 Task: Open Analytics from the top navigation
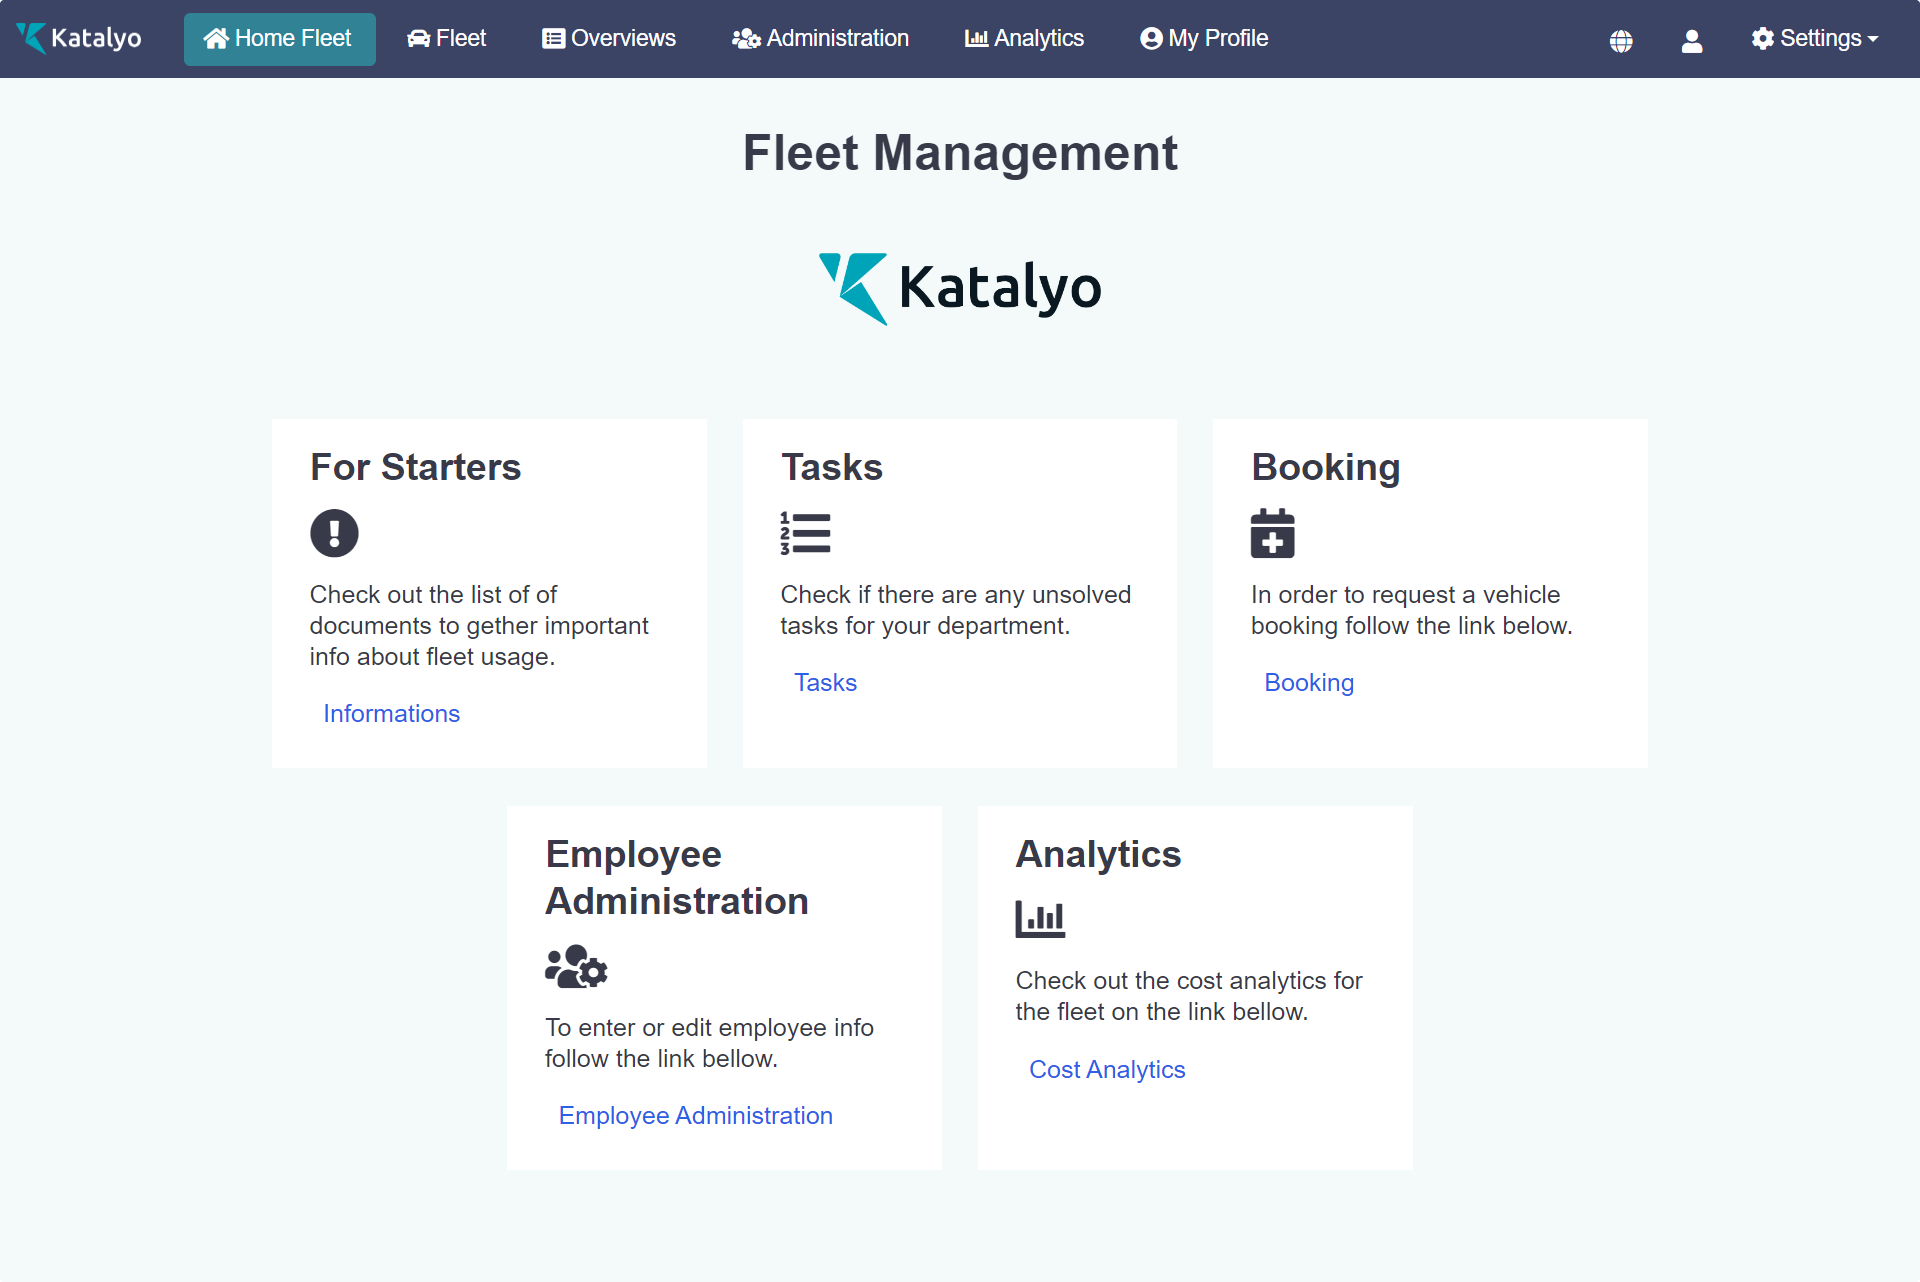click(1024, 38)
